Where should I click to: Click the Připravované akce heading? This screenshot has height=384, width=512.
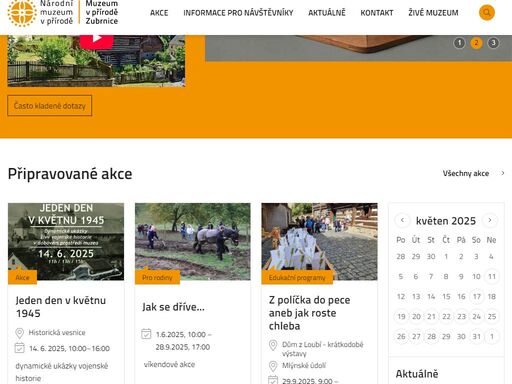(70, 174)
